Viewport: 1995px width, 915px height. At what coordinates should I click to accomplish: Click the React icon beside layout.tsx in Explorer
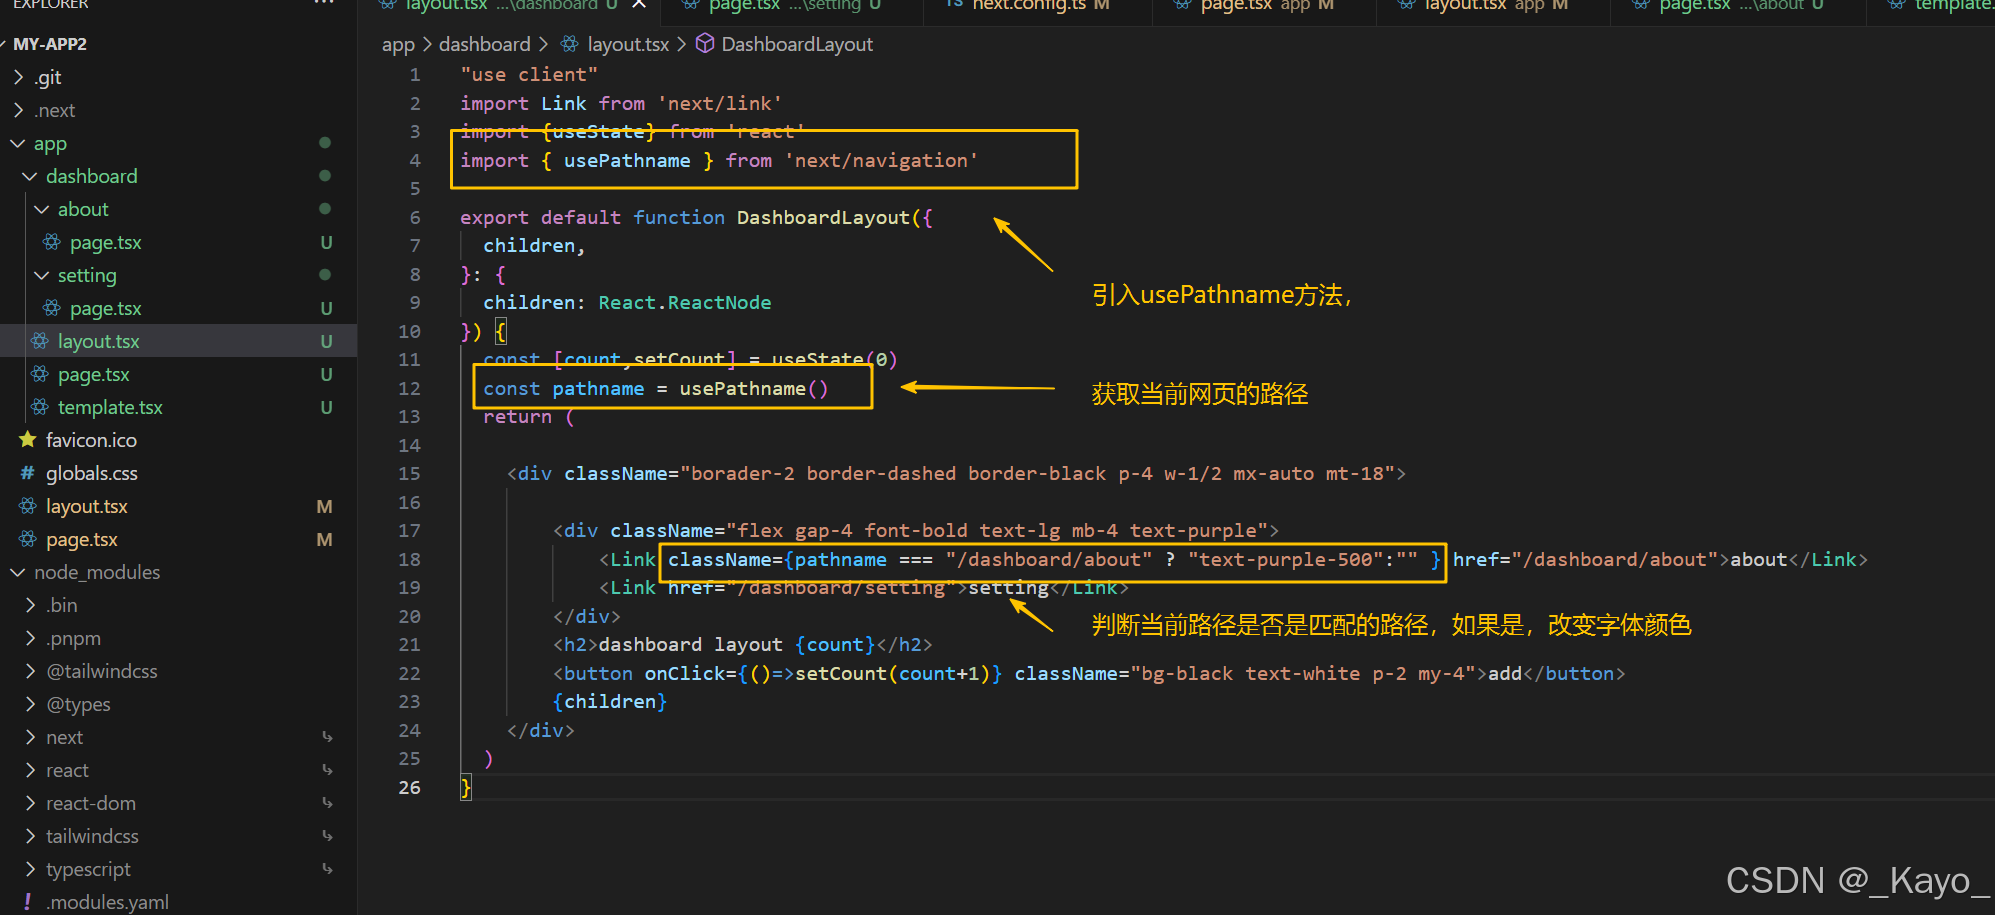[41, 340]
